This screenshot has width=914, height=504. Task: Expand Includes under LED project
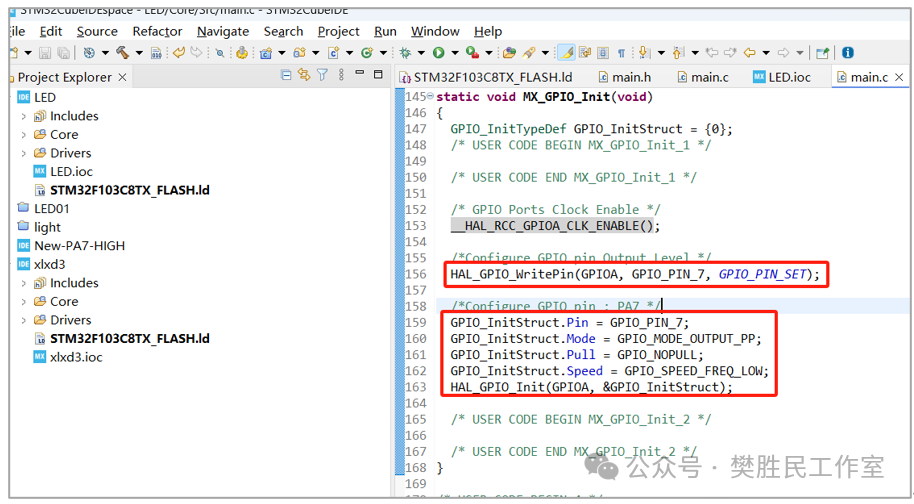(x=23, y=117)
